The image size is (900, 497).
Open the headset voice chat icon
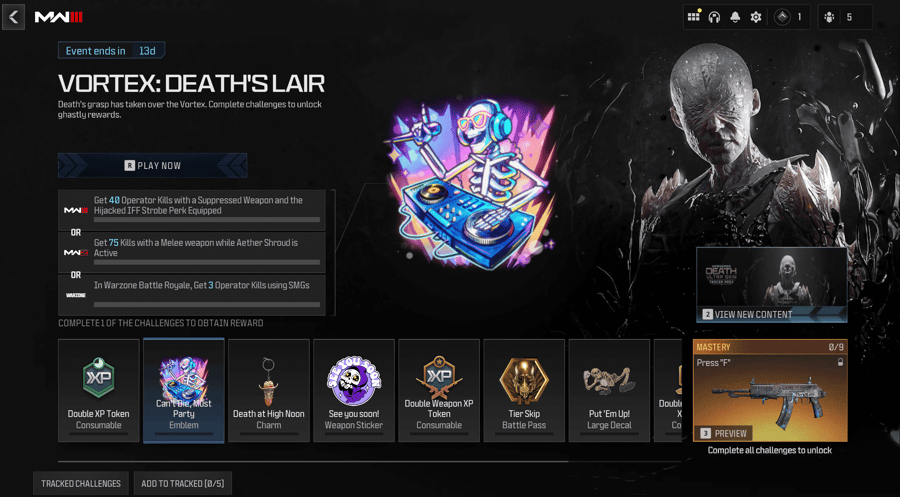(x=714, y=17)
